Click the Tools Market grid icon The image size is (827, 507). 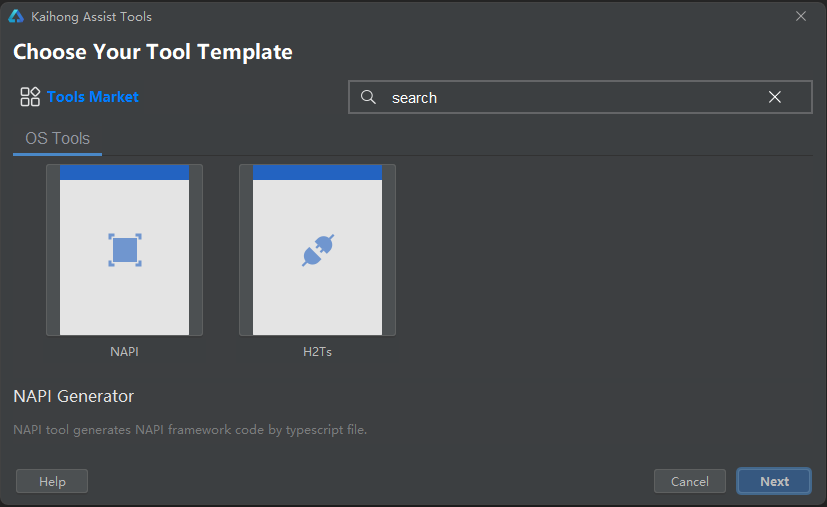(30, 97)
